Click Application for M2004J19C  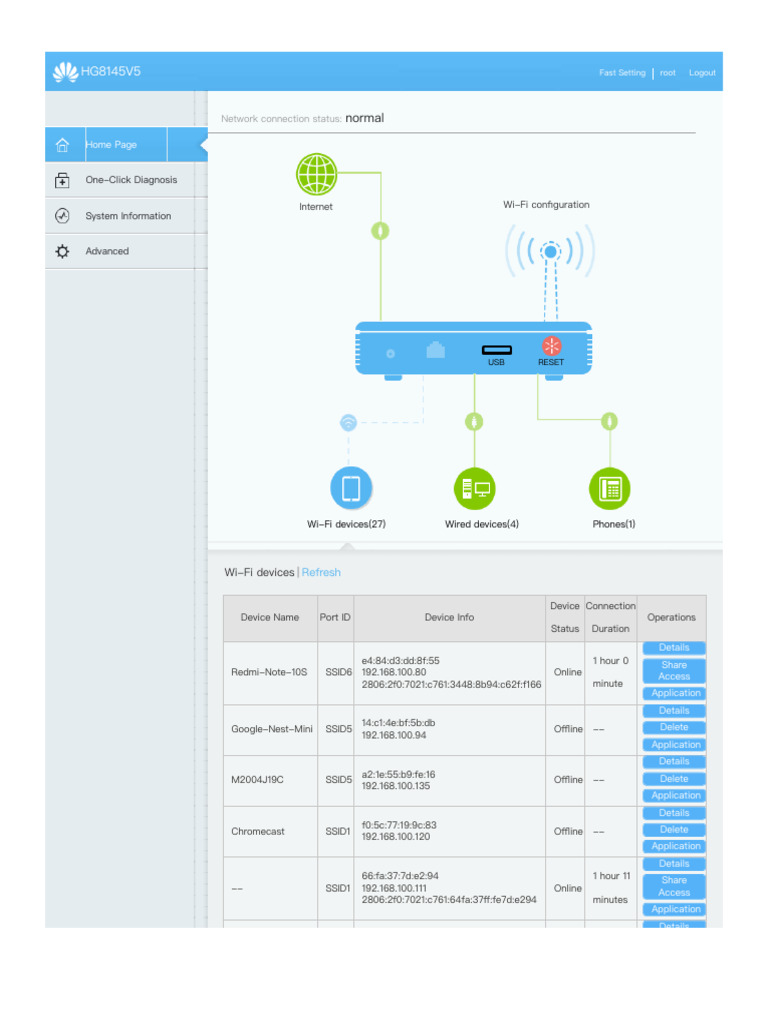[674, 796]
